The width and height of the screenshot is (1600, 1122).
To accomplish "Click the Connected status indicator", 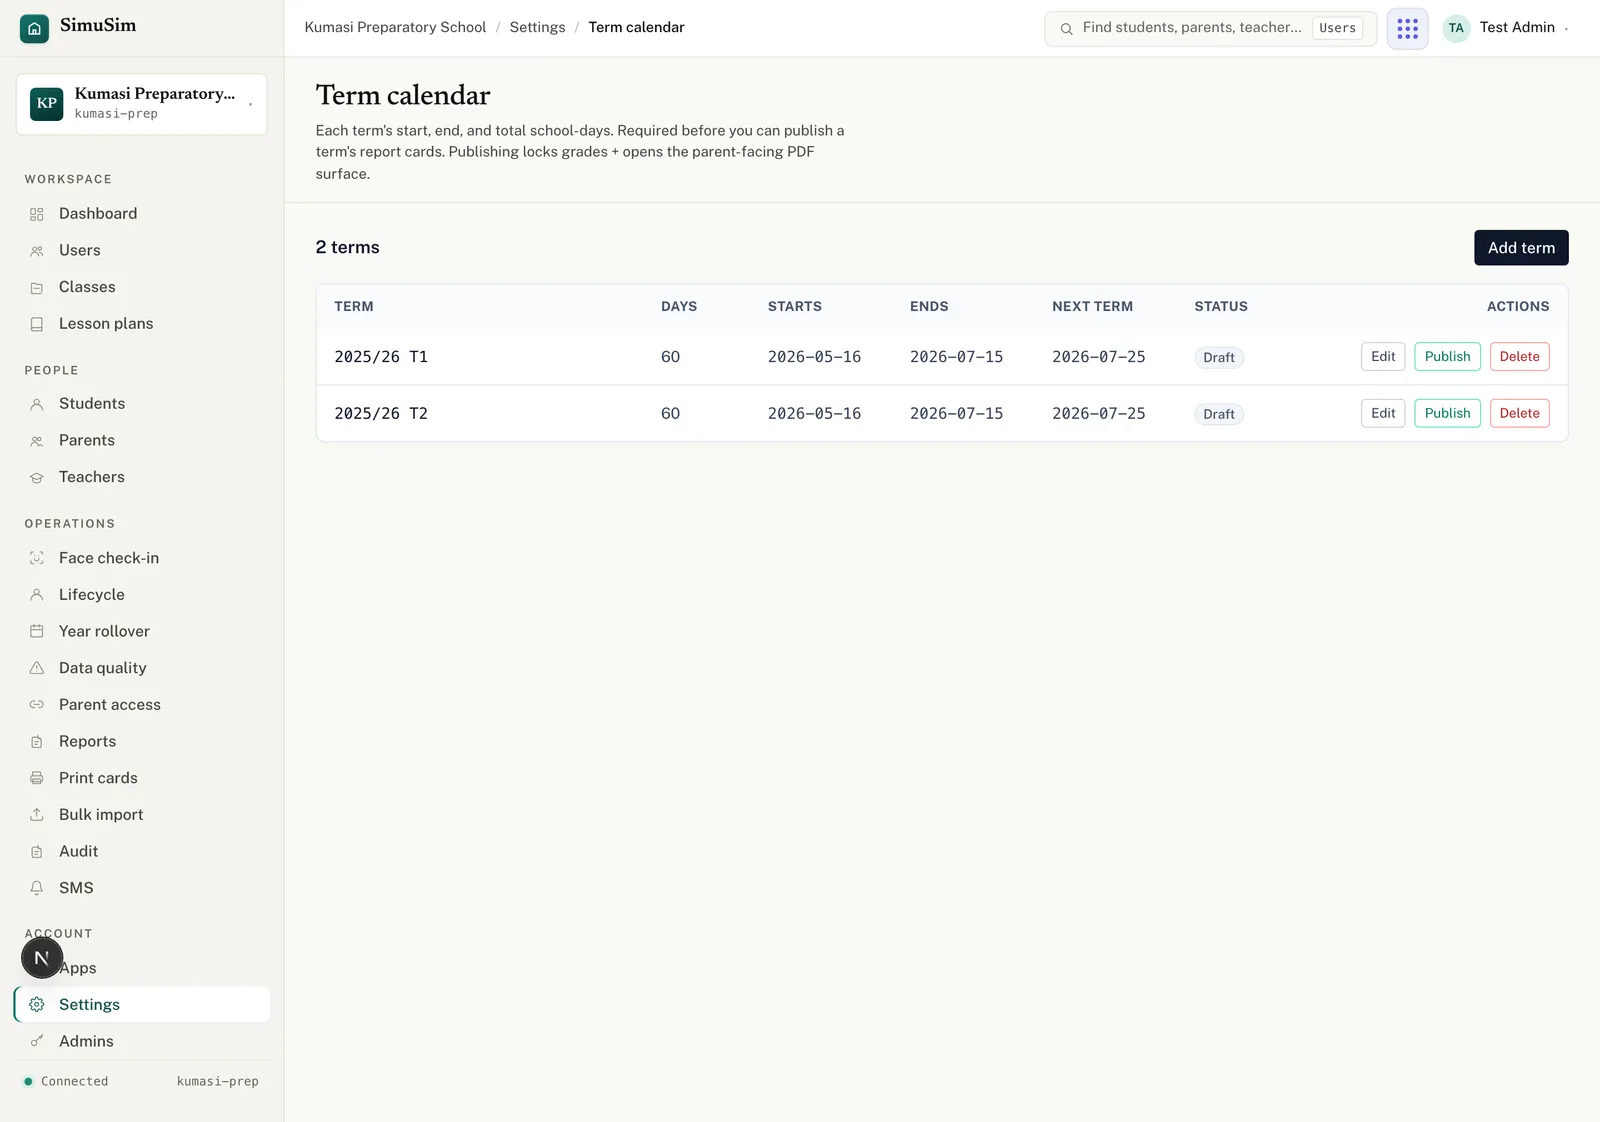I will [x=66, y=1082].
